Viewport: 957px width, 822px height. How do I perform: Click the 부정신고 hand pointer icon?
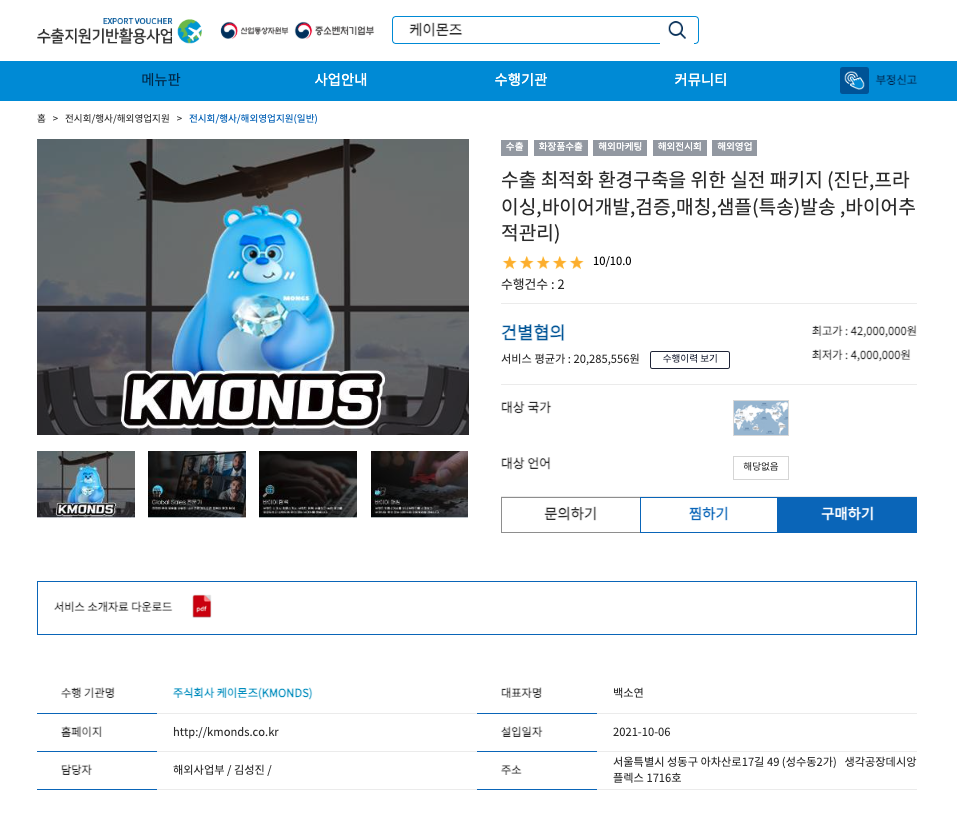pos(854,80)
